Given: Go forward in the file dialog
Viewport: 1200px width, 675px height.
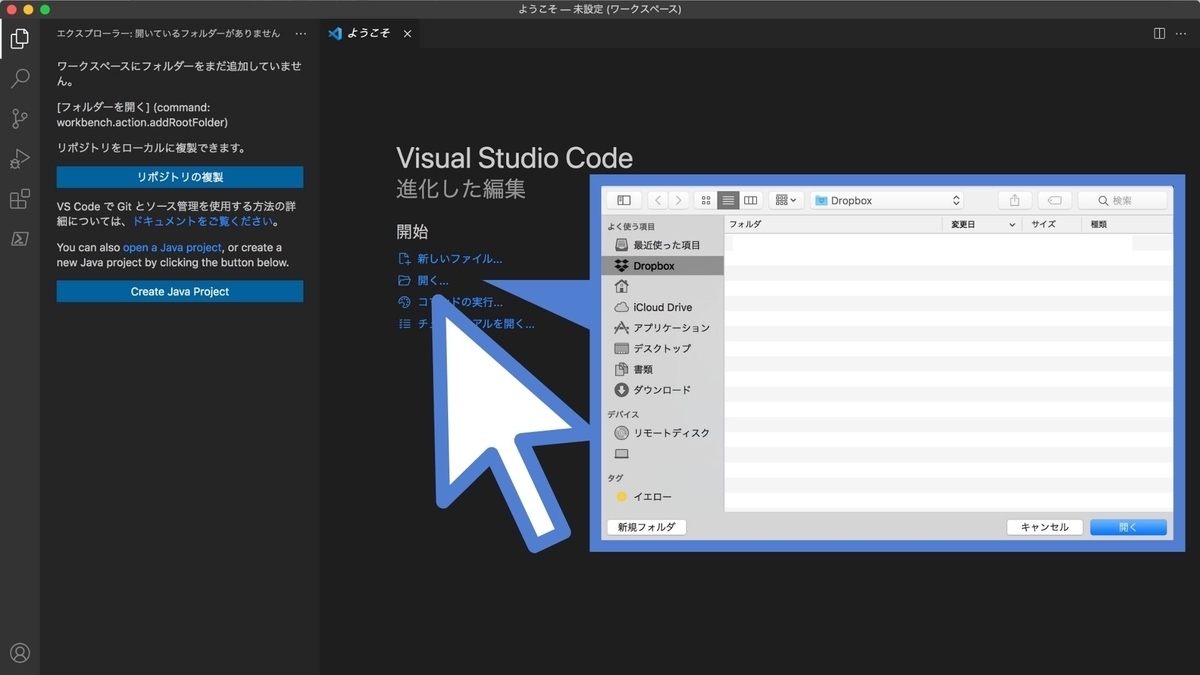Looking at the screenshot, I should click(x=679, y=200).
